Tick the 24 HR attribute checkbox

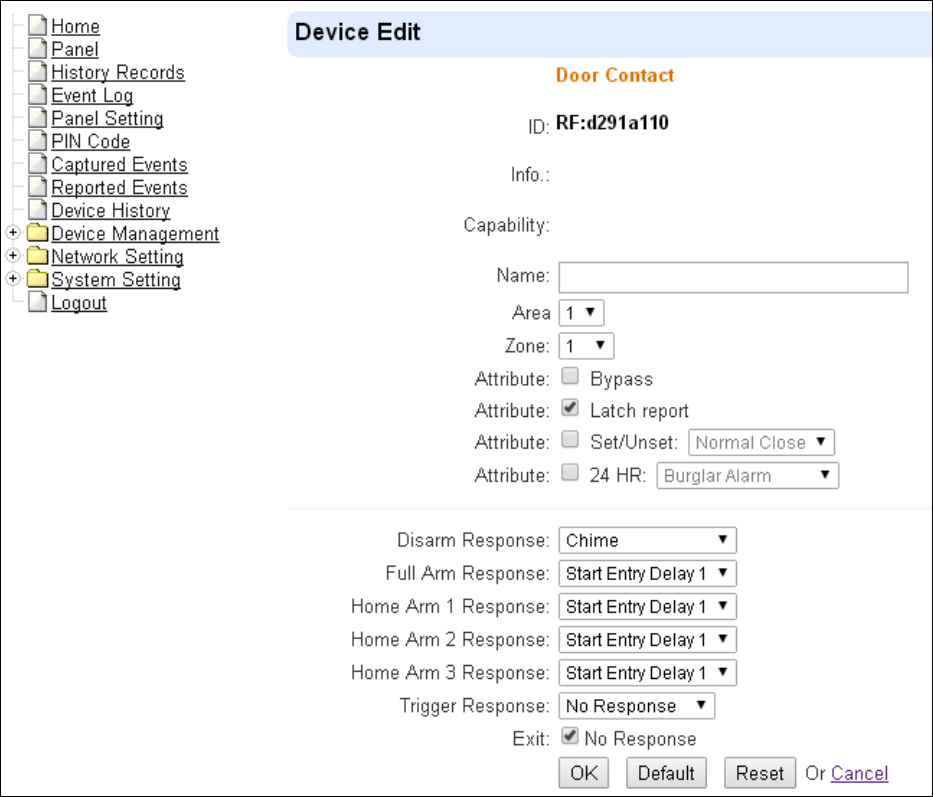coord(570,473)
